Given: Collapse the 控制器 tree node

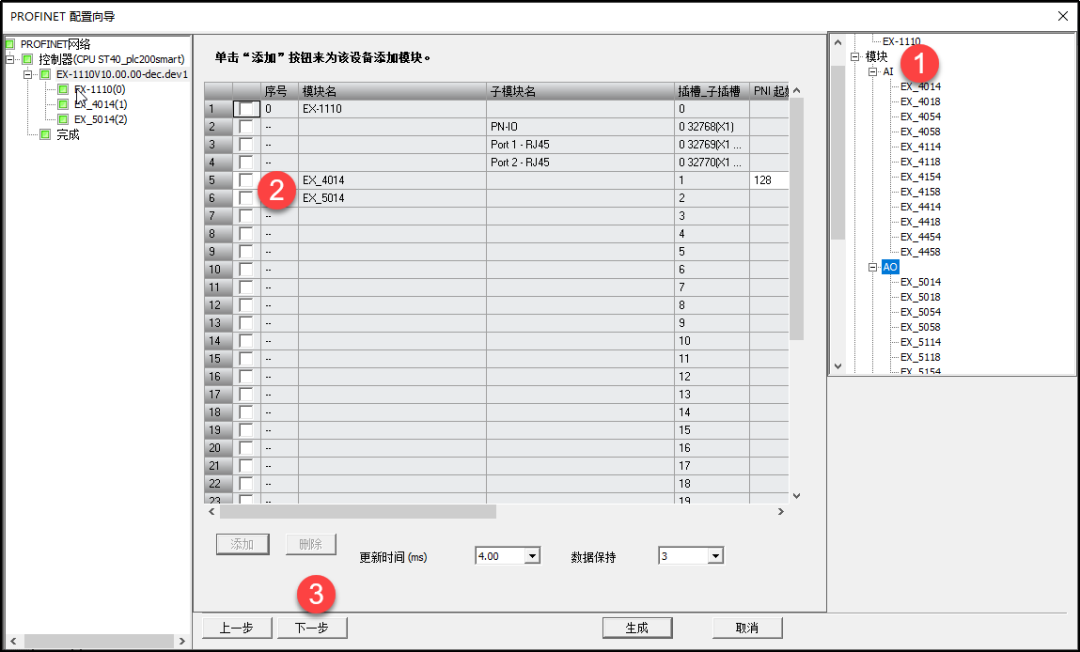Looking at the screenshot, I should point(10,59).
